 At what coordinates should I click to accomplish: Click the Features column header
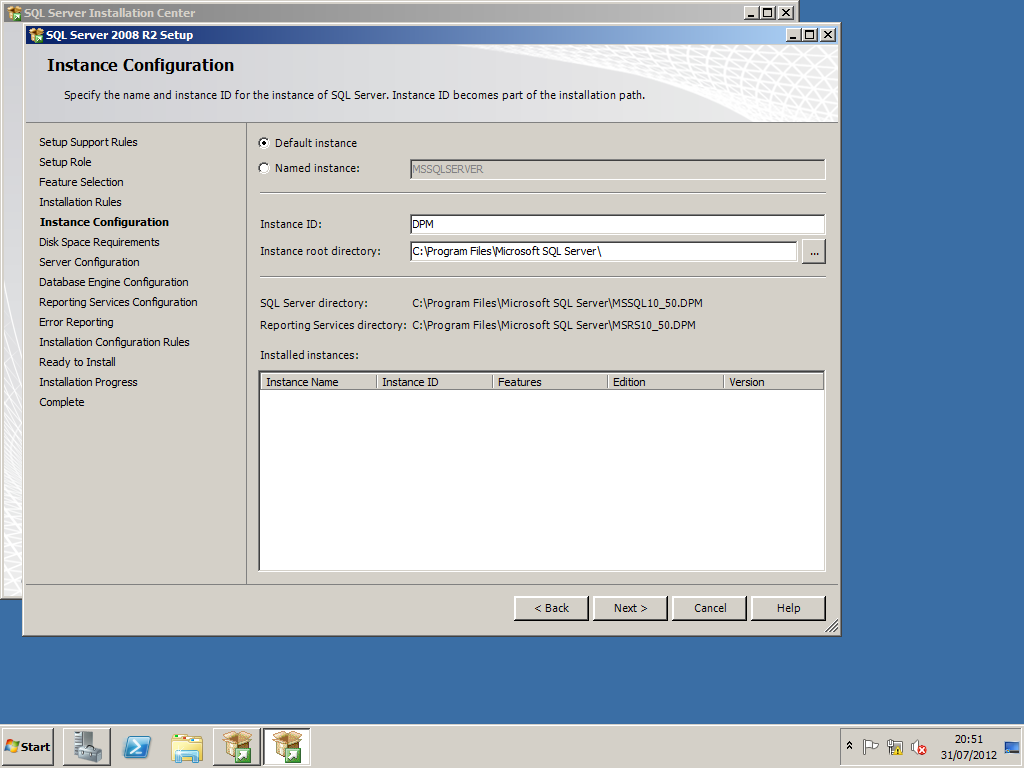point(550,382)
